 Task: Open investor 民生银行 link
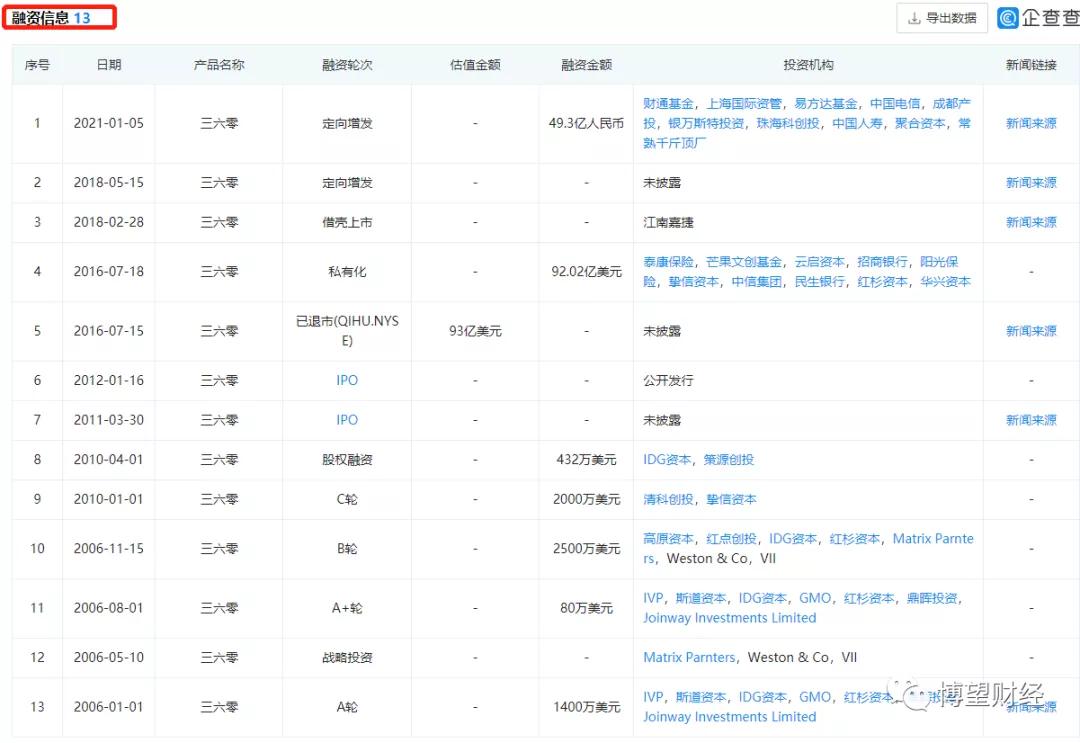pos(820,282)
